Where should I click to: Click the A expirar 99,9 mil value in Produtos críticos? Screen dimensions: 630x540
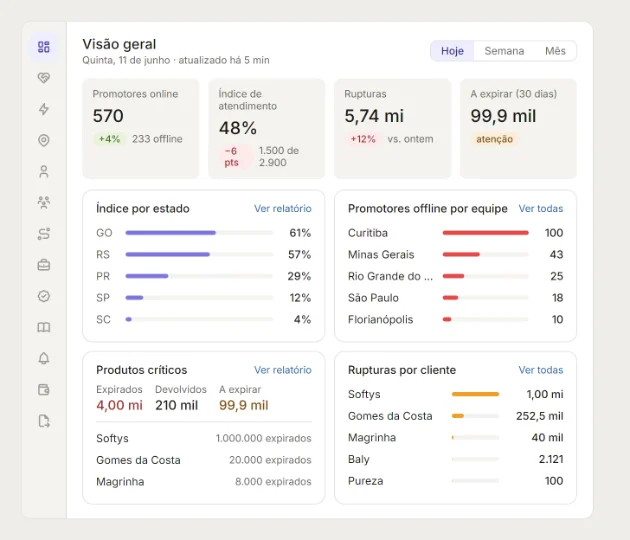[243, 405]
